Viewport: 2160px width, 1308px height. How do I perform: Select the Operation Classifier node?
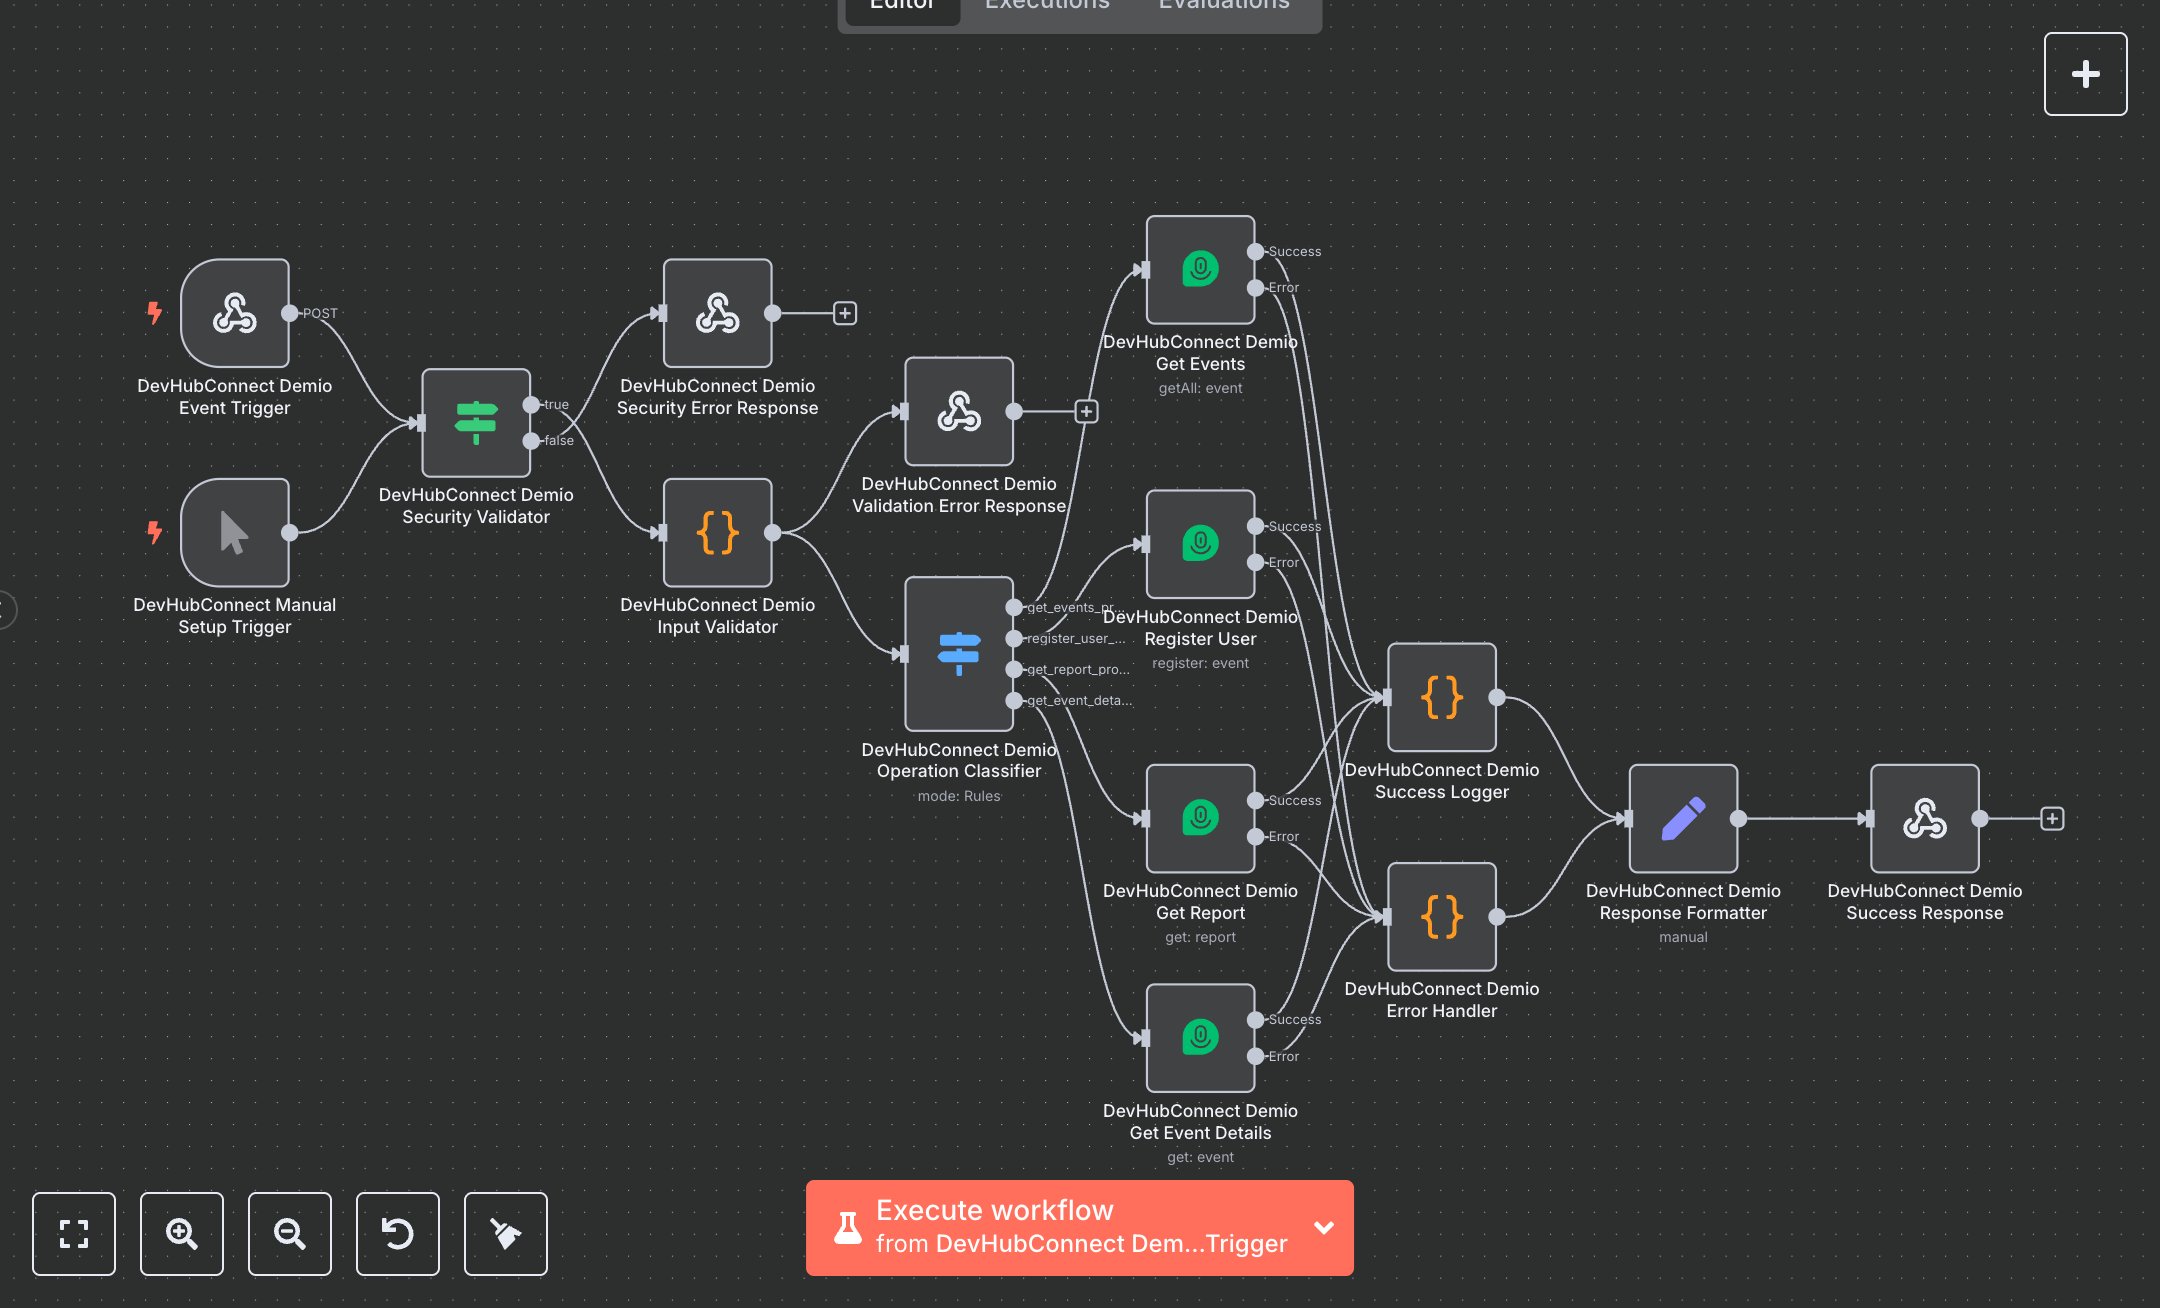957,655
